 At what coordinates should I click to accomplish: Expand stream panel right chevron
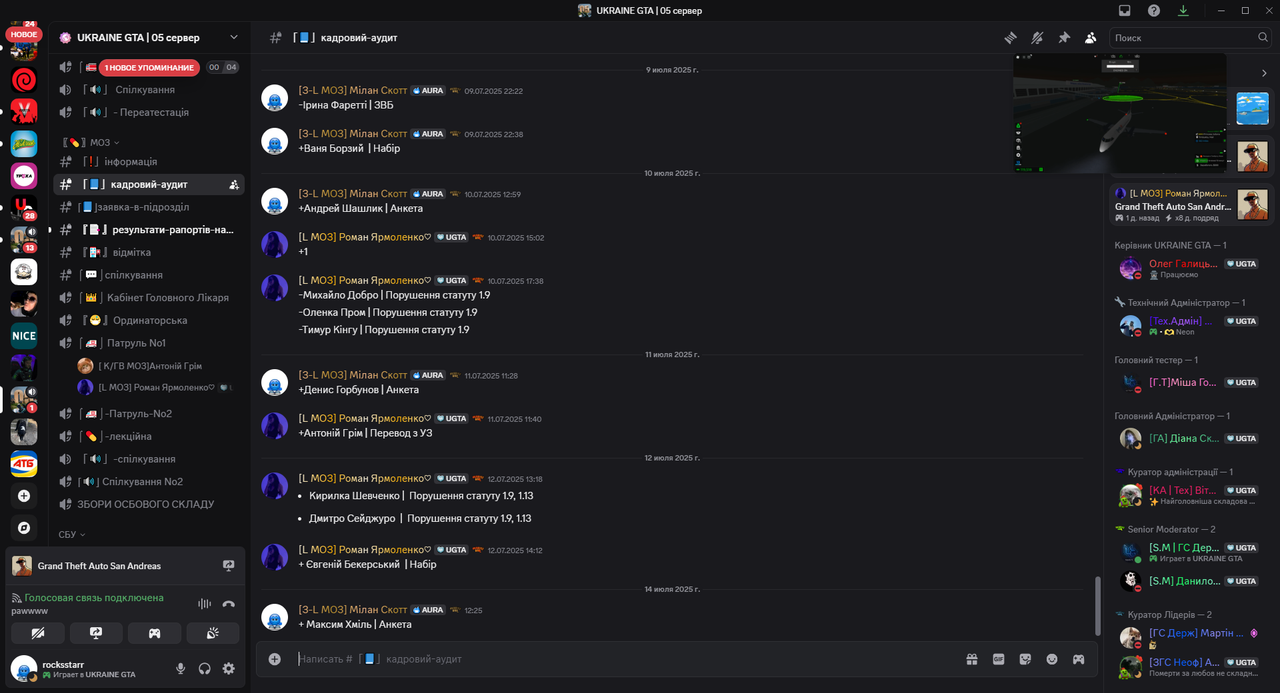point(1264,73)
